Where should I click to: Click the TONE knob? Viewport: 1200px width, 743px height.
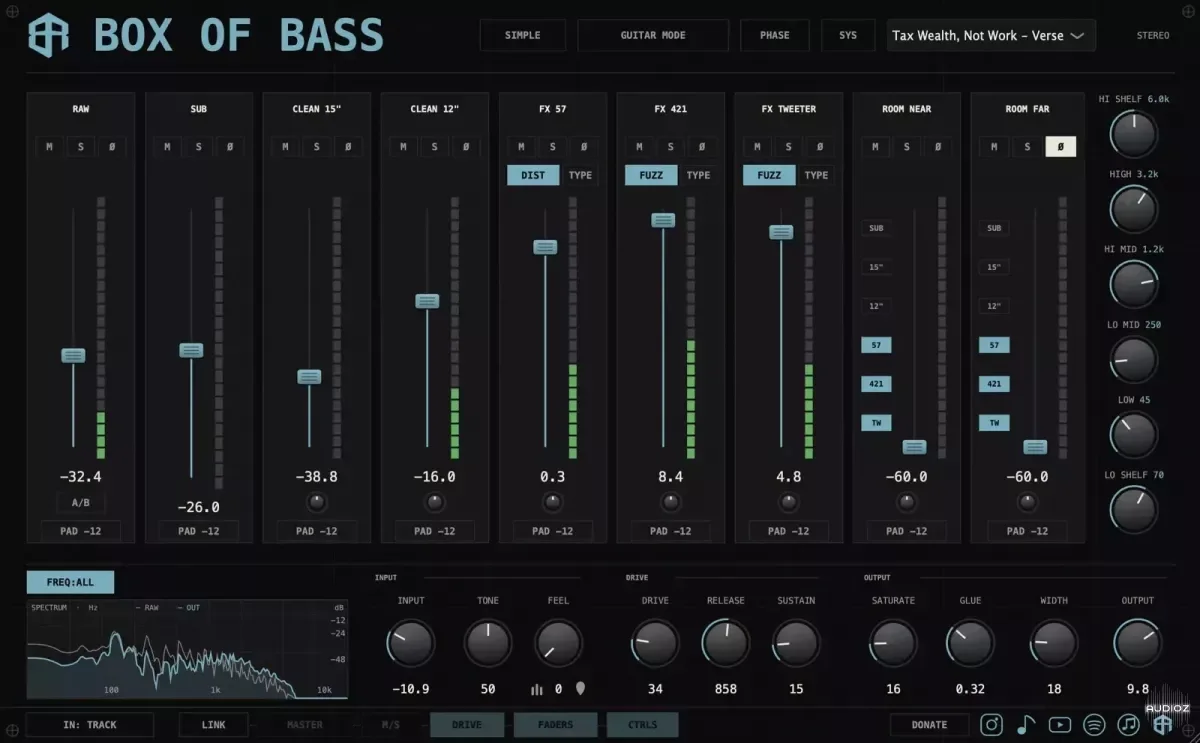point(488,643)
